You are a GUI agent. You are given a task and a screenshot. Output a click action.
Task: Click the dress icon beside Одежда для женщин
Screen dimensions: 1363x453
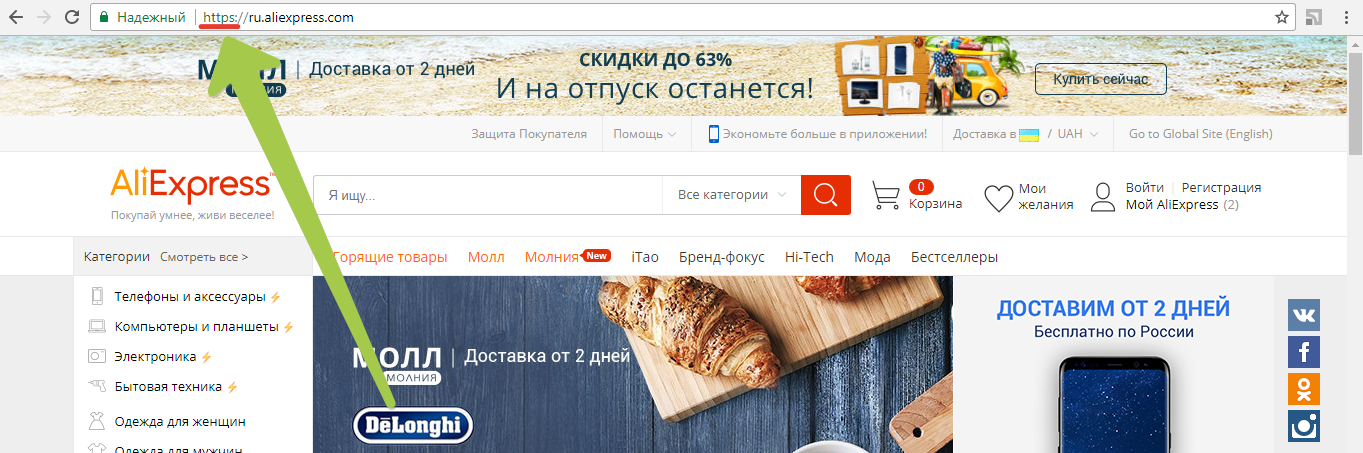point(97,421)
